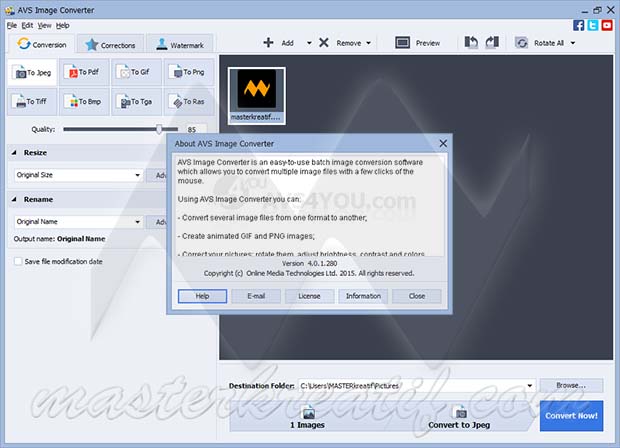Click the Browse... button

(571, 386)
